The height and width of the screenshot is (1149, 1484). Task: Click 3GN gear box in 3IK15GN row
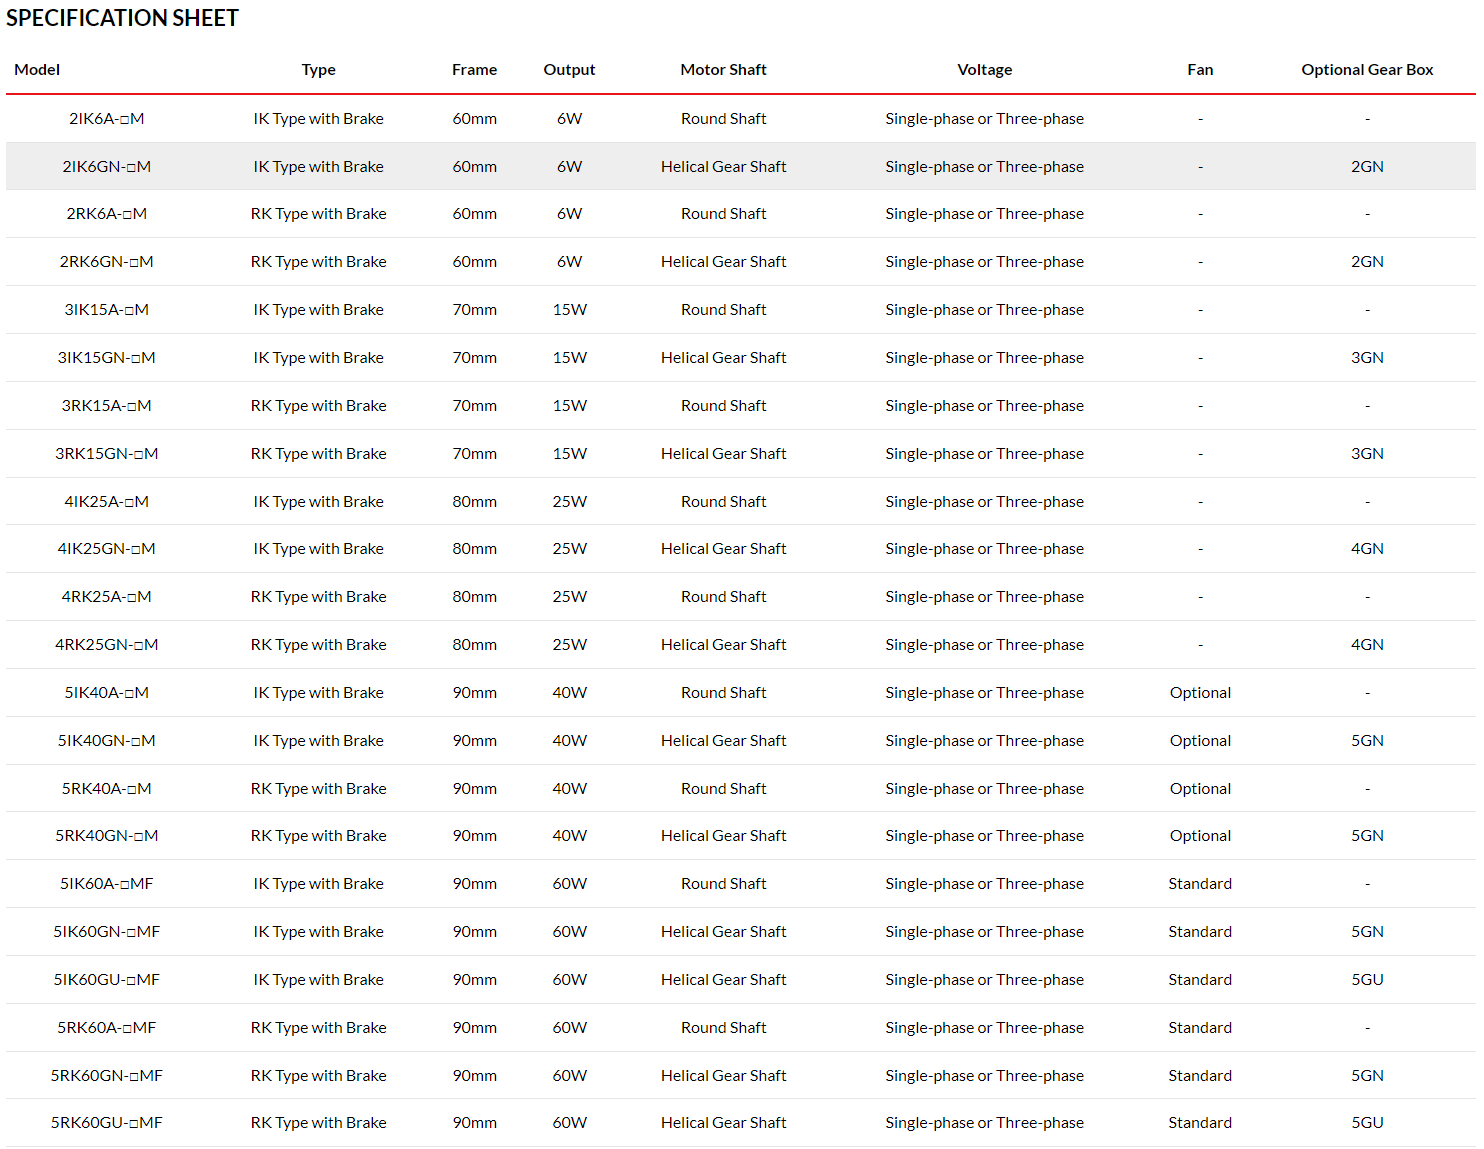click(1367, 358)
